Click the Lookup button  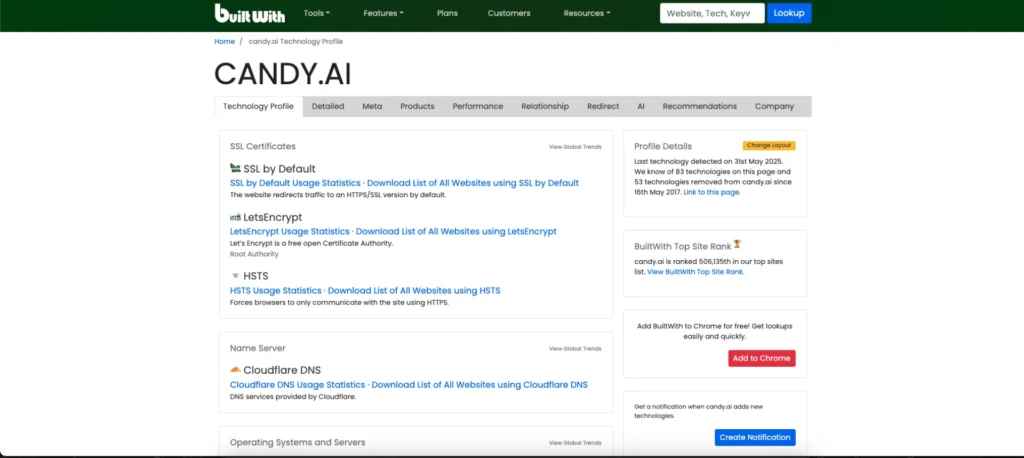click(x=789, y=13)
